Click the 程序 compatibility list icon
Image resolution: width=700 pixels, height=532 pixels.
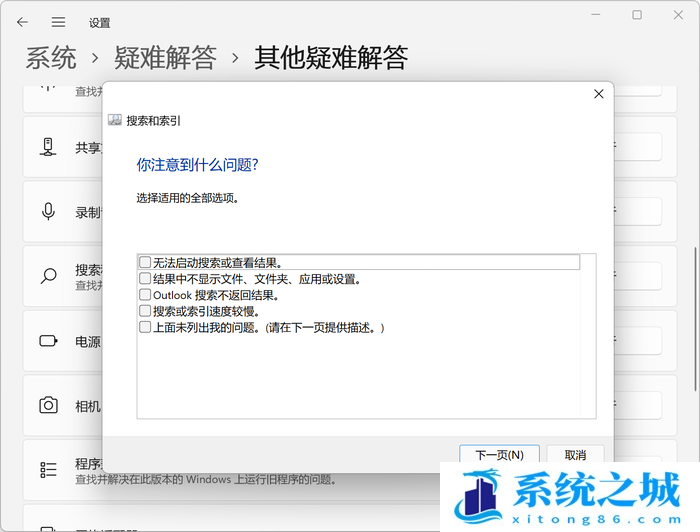click(x=48, y=470)
